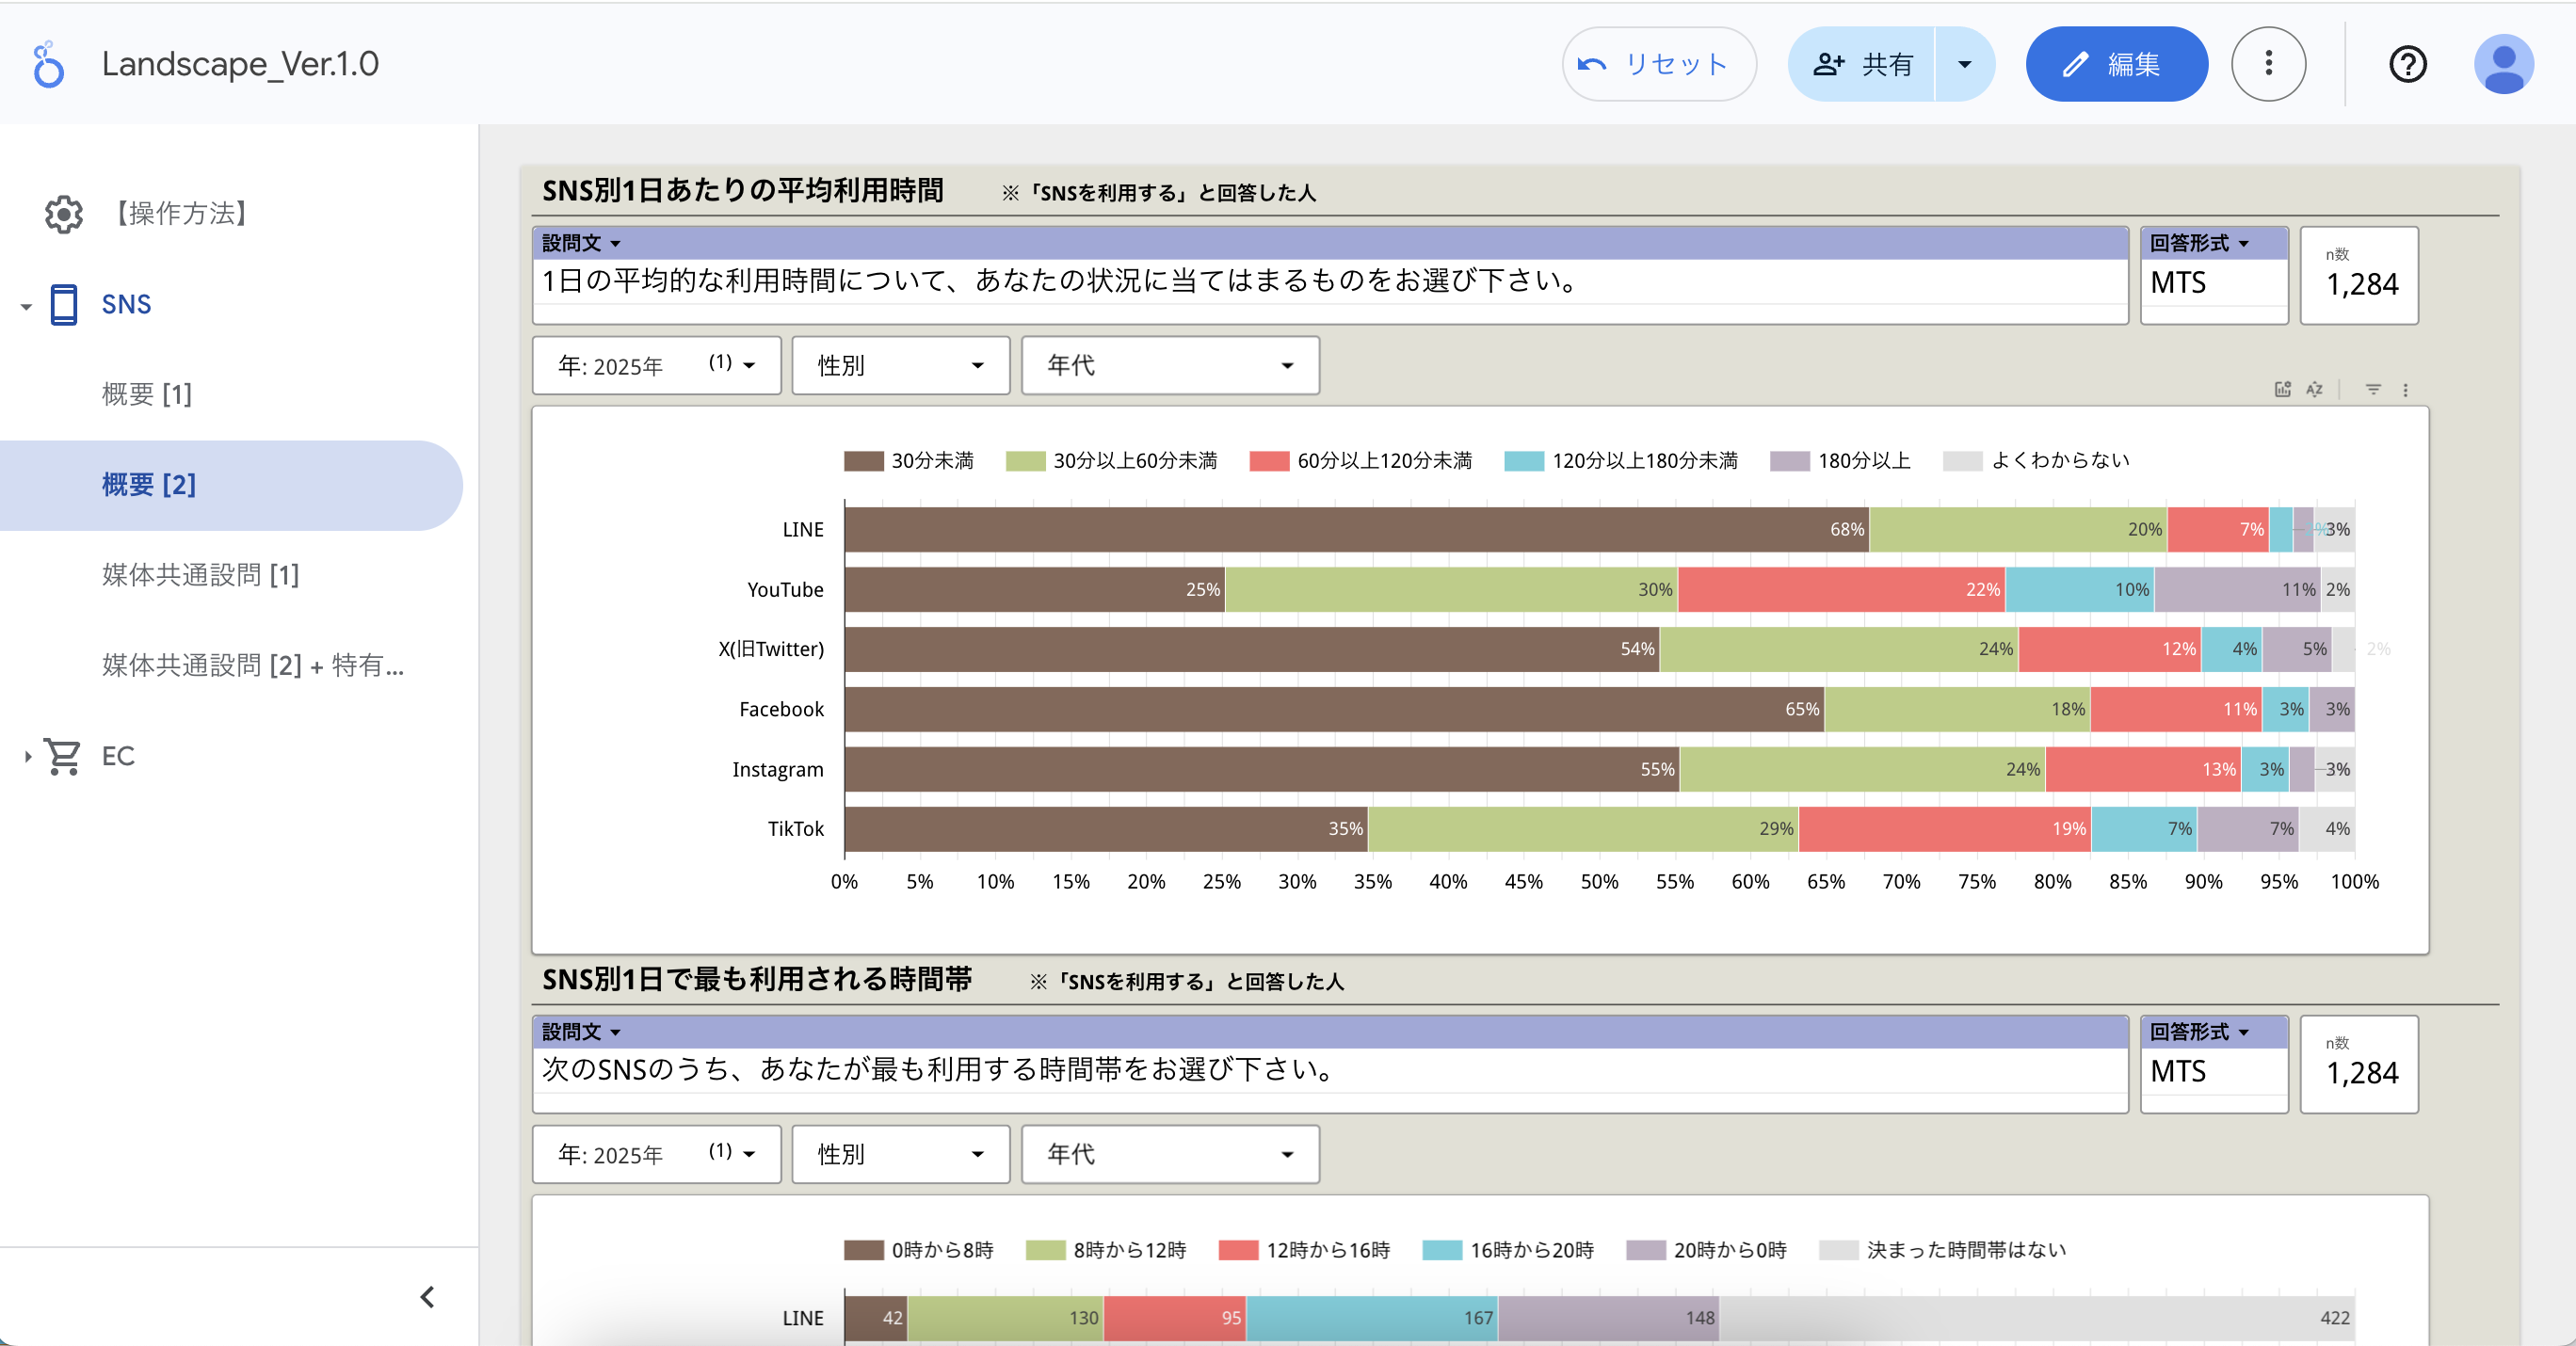This screenshot has height=1346, width=2576.
Task: Click the Looker Studio logo
Action: click(47, 64)
